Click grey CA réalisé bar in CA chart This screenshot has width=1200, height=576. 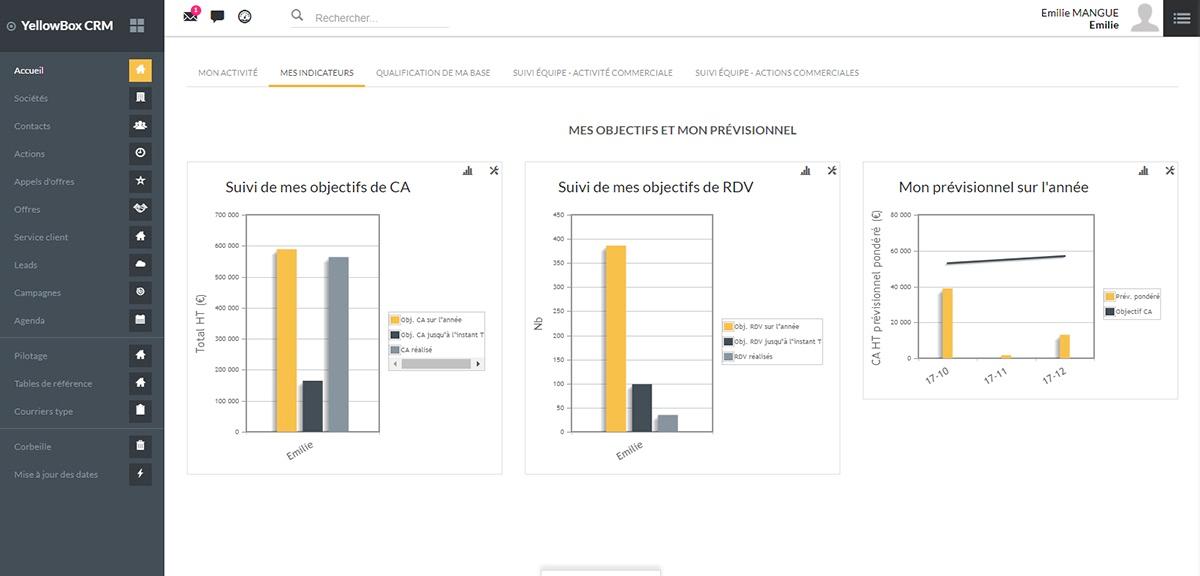click(338, 345)
